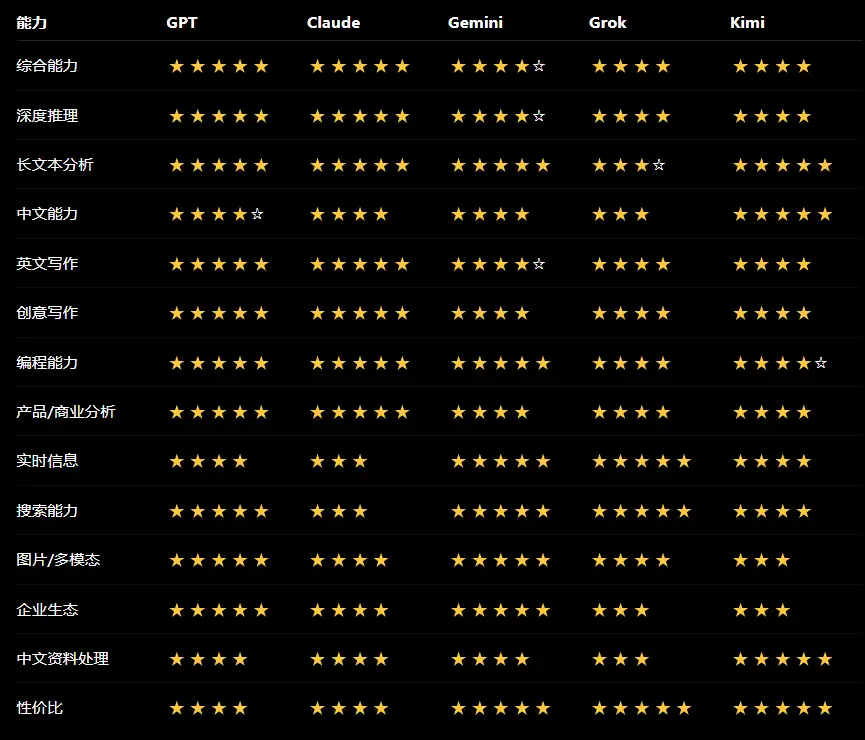Click Kimi's star rating for 图片/多模态

coord(761,561)
